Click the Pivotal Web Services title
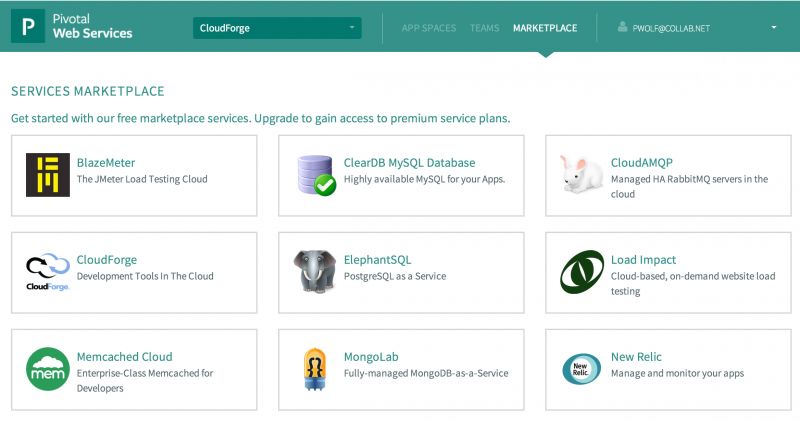The height and width of the screenshot is (421, 800). (92, 26)
